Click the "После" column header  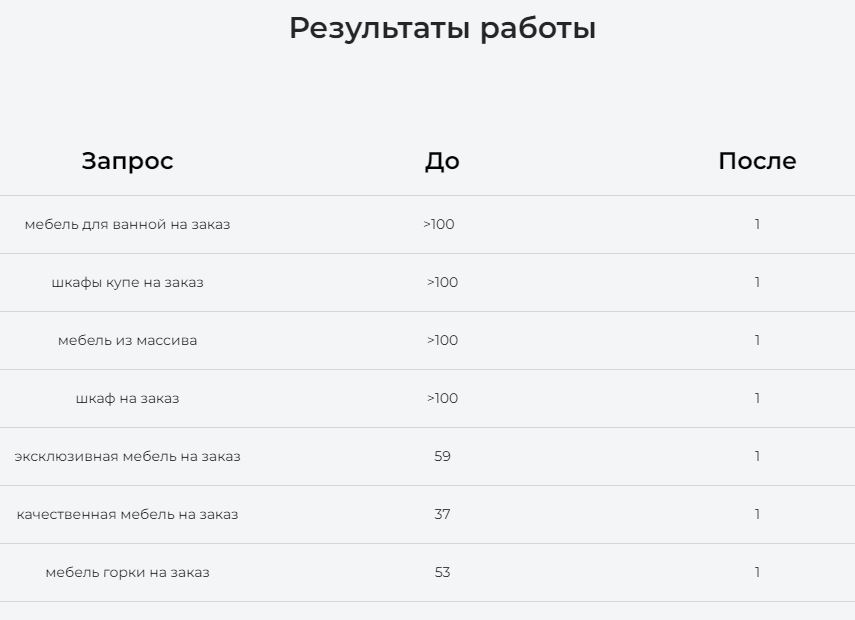pos(757,161)
